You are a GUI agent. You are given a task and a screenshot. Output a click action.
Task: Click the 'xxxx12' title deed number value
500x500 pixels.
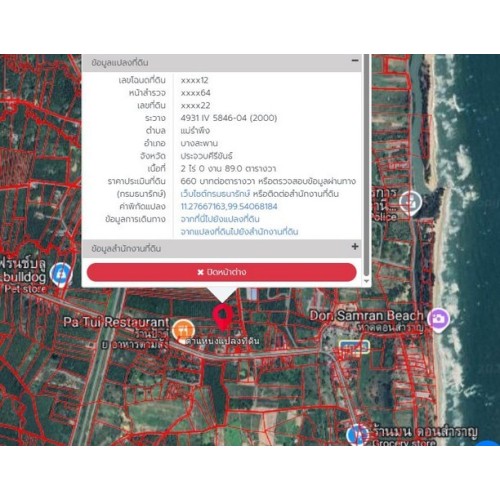pos(194,80)
